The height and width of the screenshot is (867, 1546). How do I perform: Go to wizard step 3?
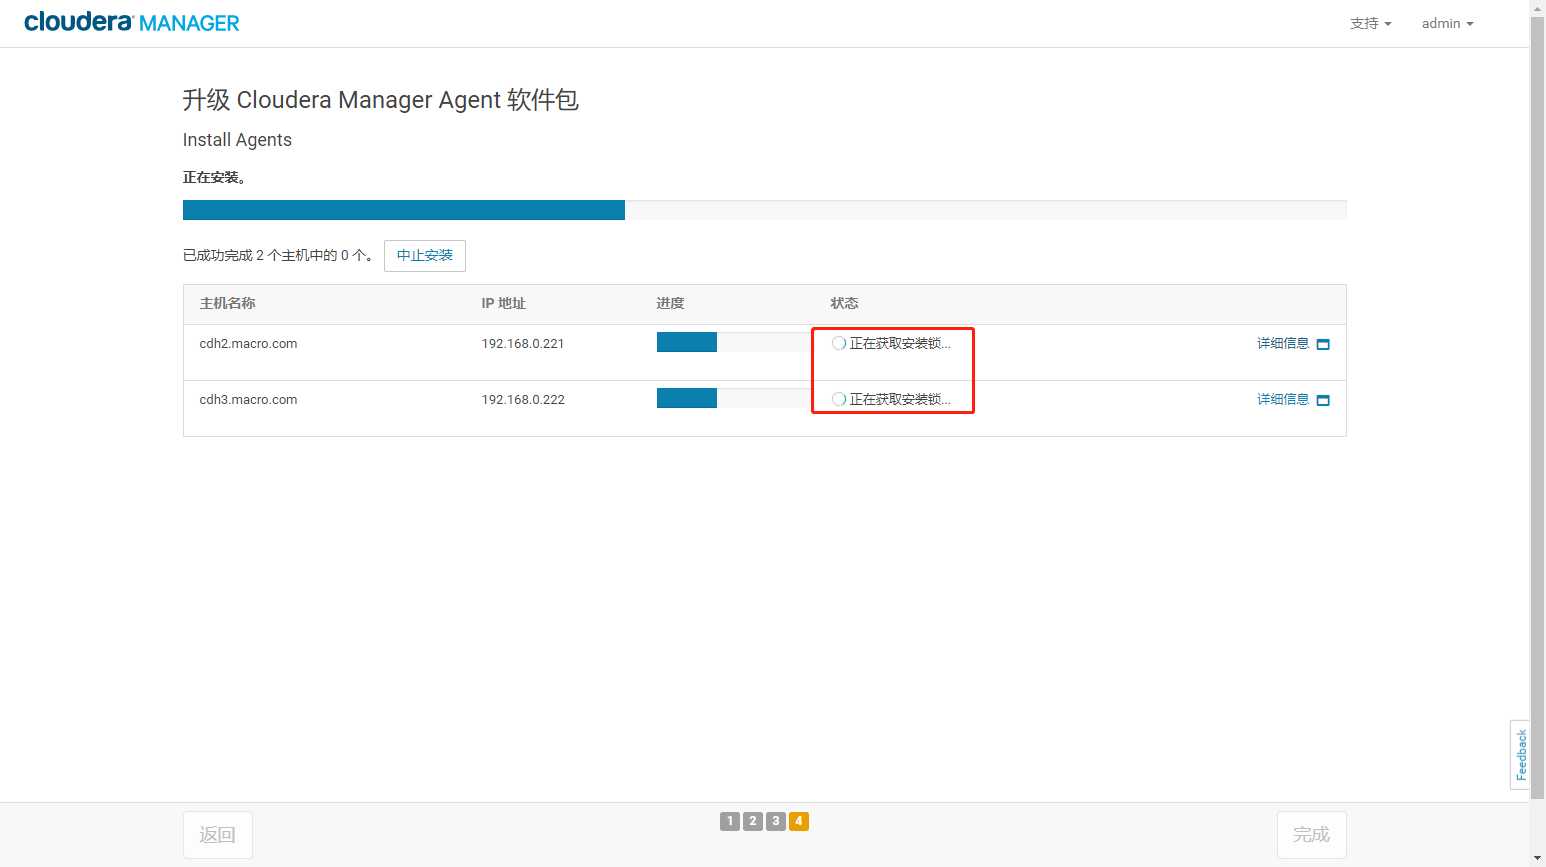point(776,821)
